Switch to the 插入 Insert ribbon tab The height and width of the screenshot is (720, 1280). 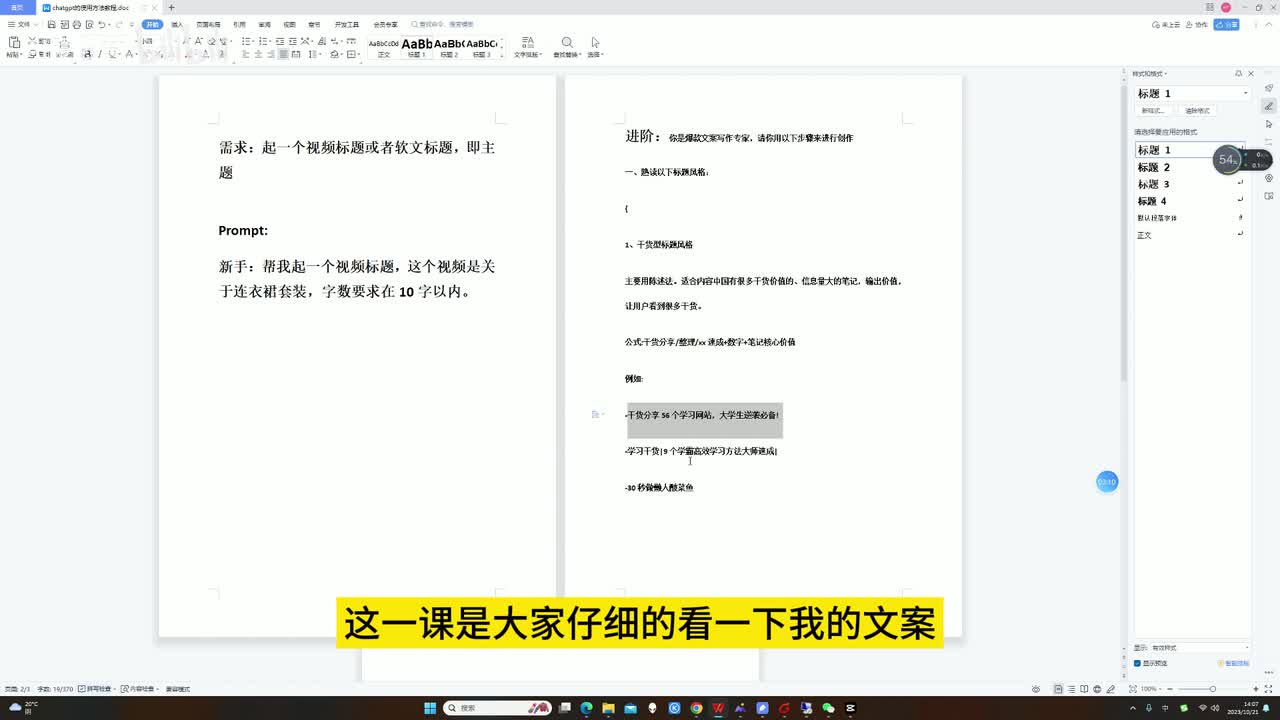tap(177, 24)
